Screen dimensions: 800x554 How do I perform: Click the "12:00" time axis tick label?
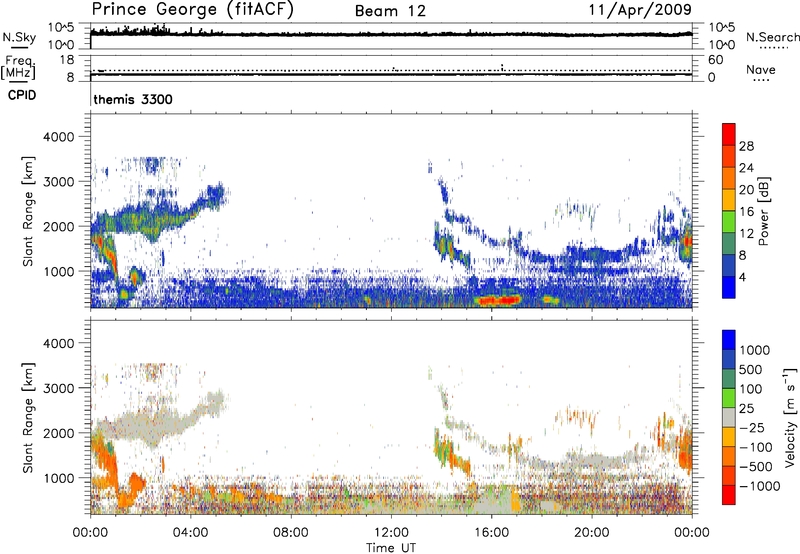pos(391,533)
